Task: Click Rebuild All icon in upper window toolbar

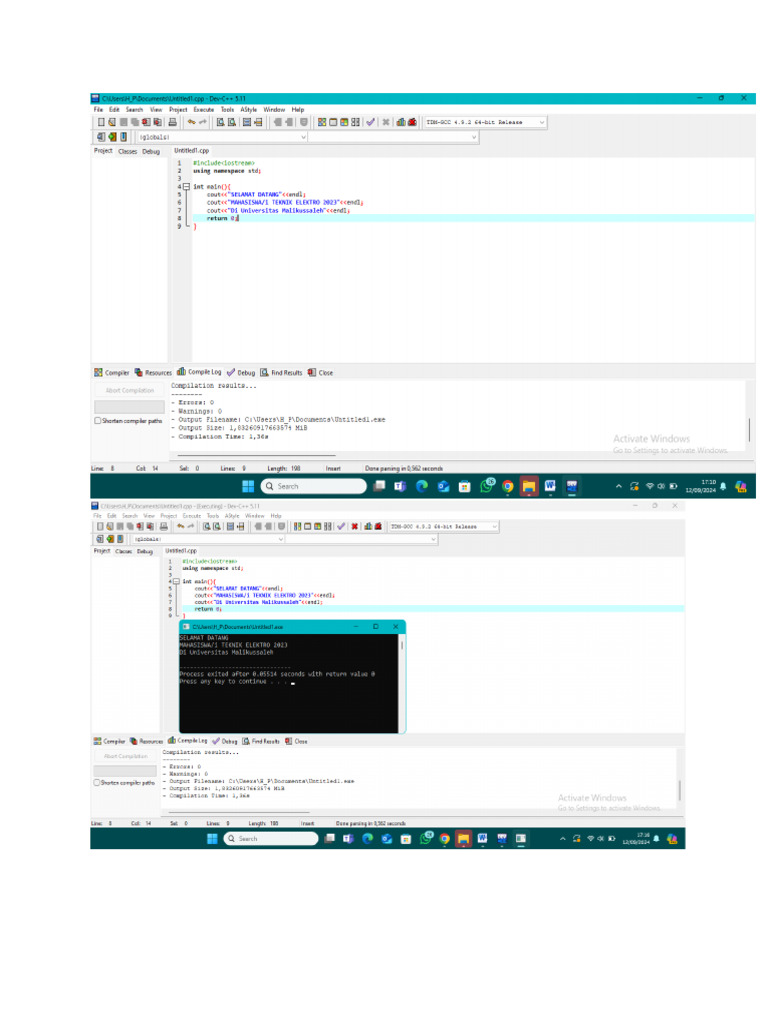Action: 355,122
